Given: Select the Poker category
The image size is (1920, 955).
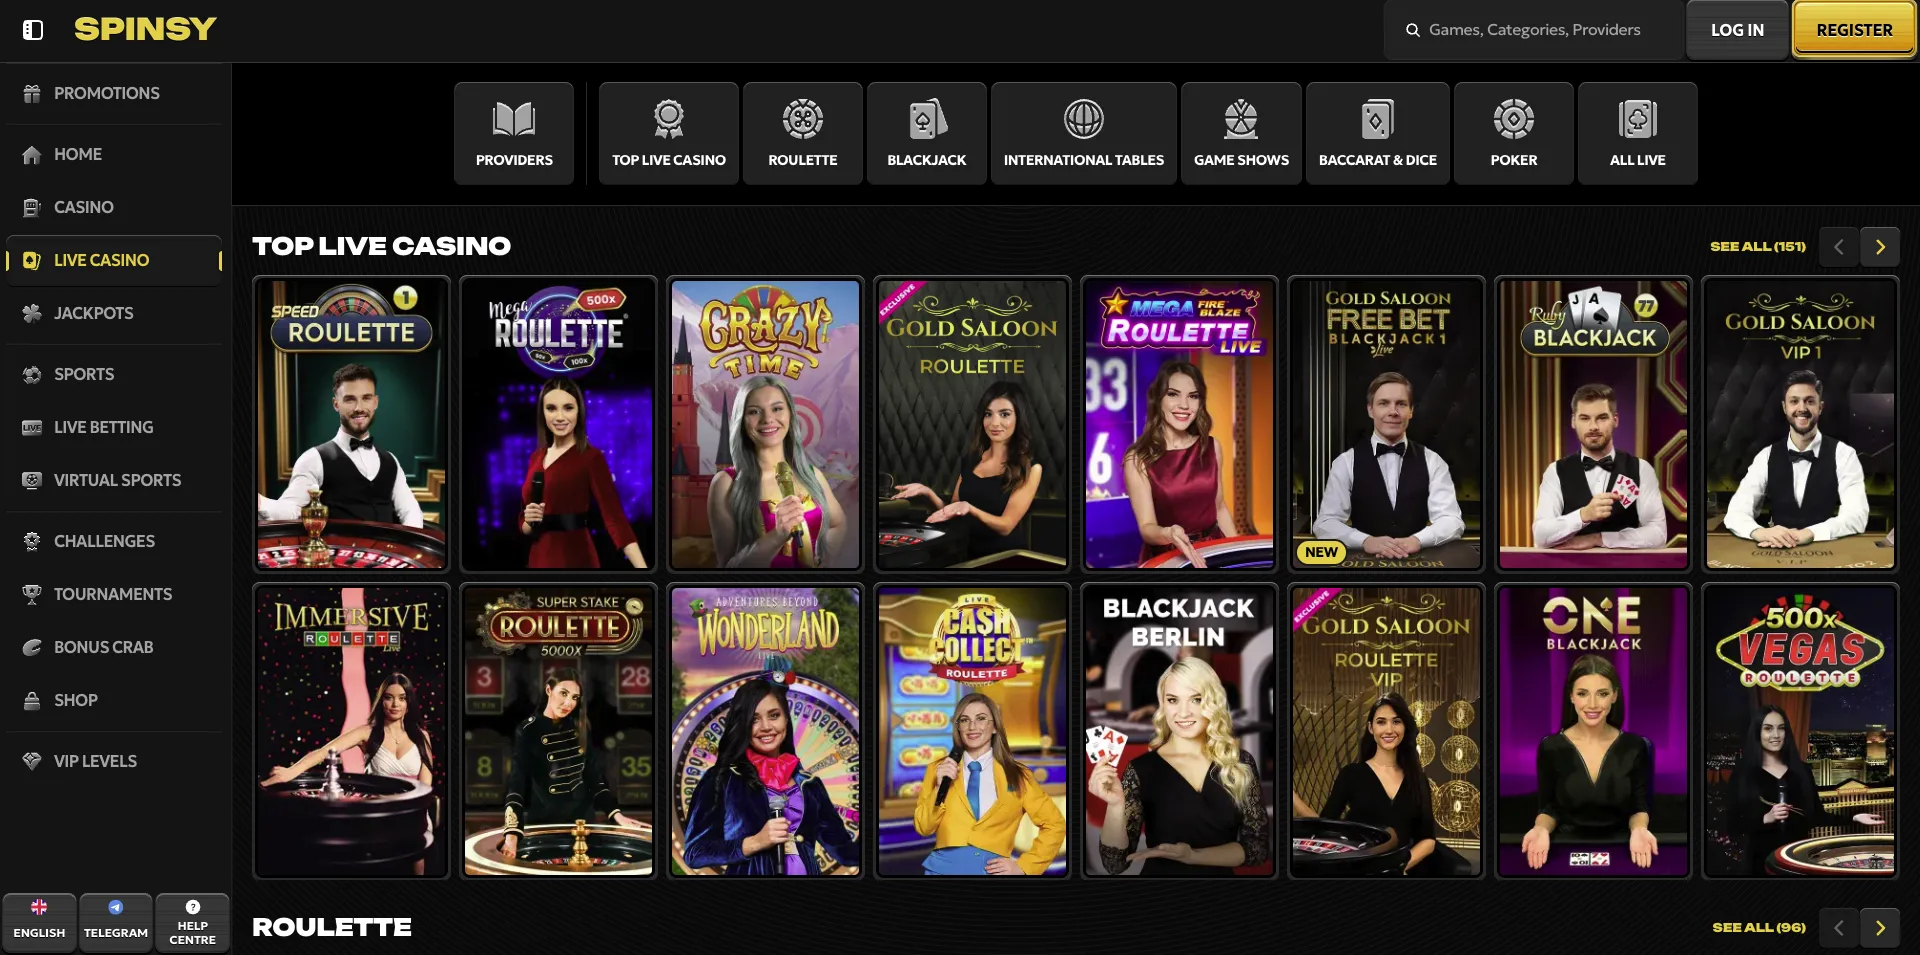Looking at the screenshot, I should pos(1514,133).
